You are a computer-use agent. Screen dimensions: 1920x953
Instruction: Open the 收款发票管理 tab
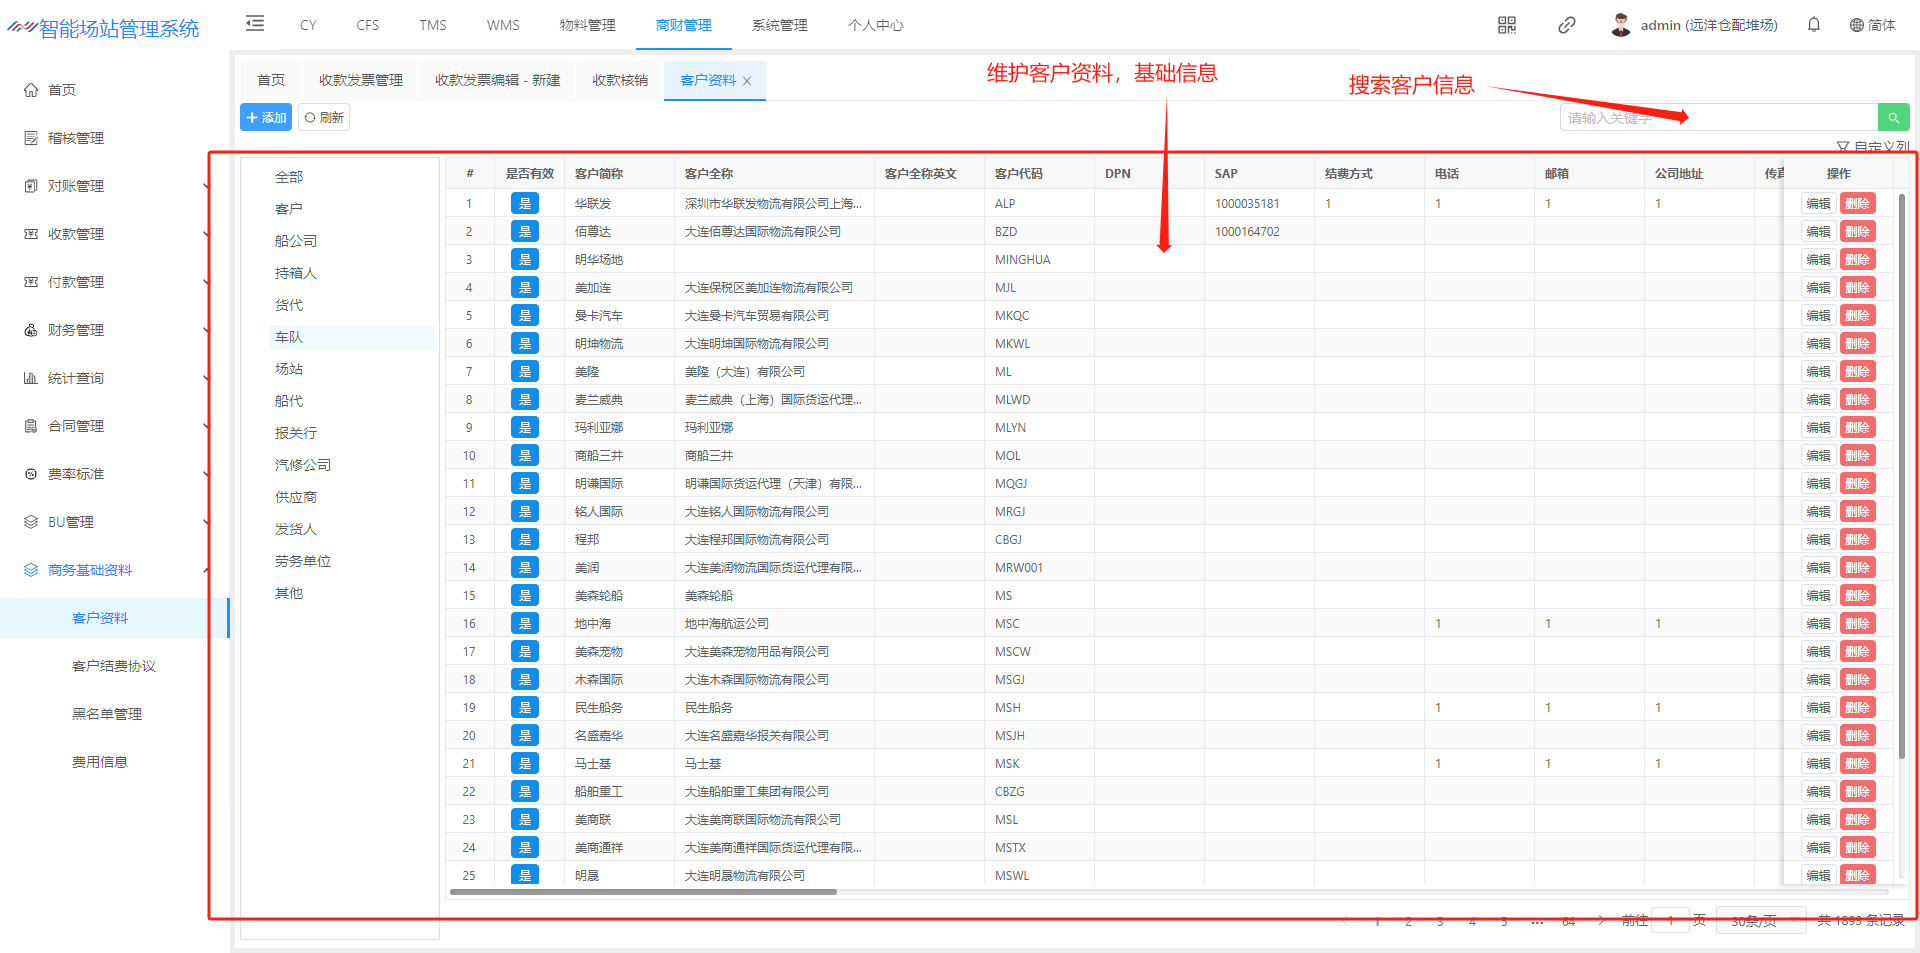[361, 81]
